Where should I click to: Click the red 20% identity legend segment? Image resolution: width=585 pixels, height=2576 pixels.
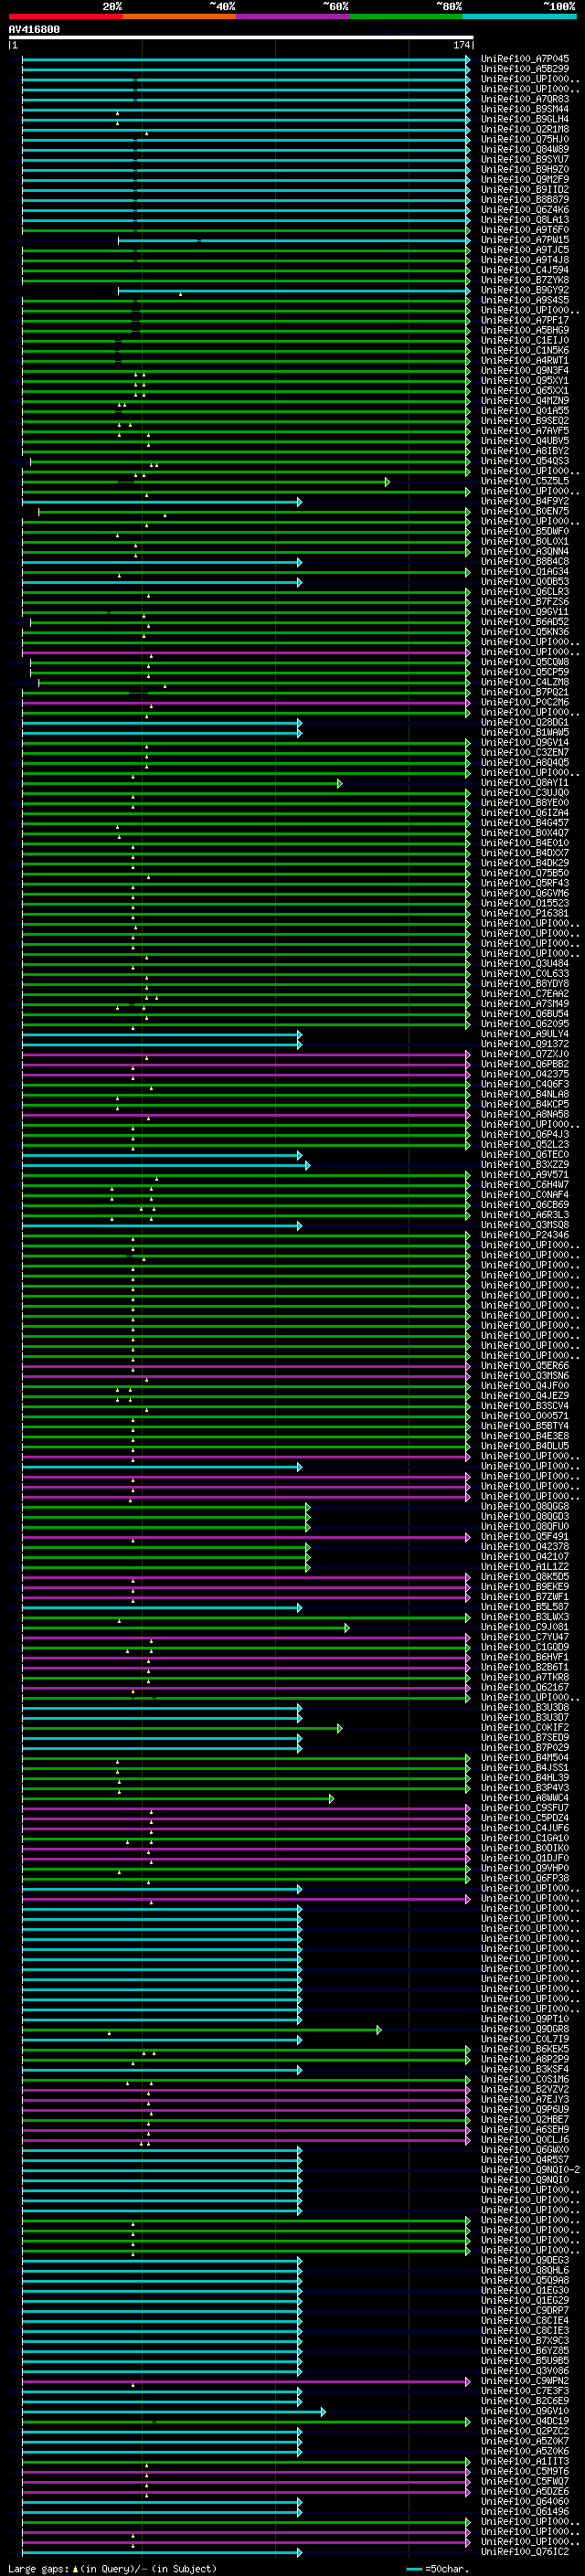tap(66, 16)
